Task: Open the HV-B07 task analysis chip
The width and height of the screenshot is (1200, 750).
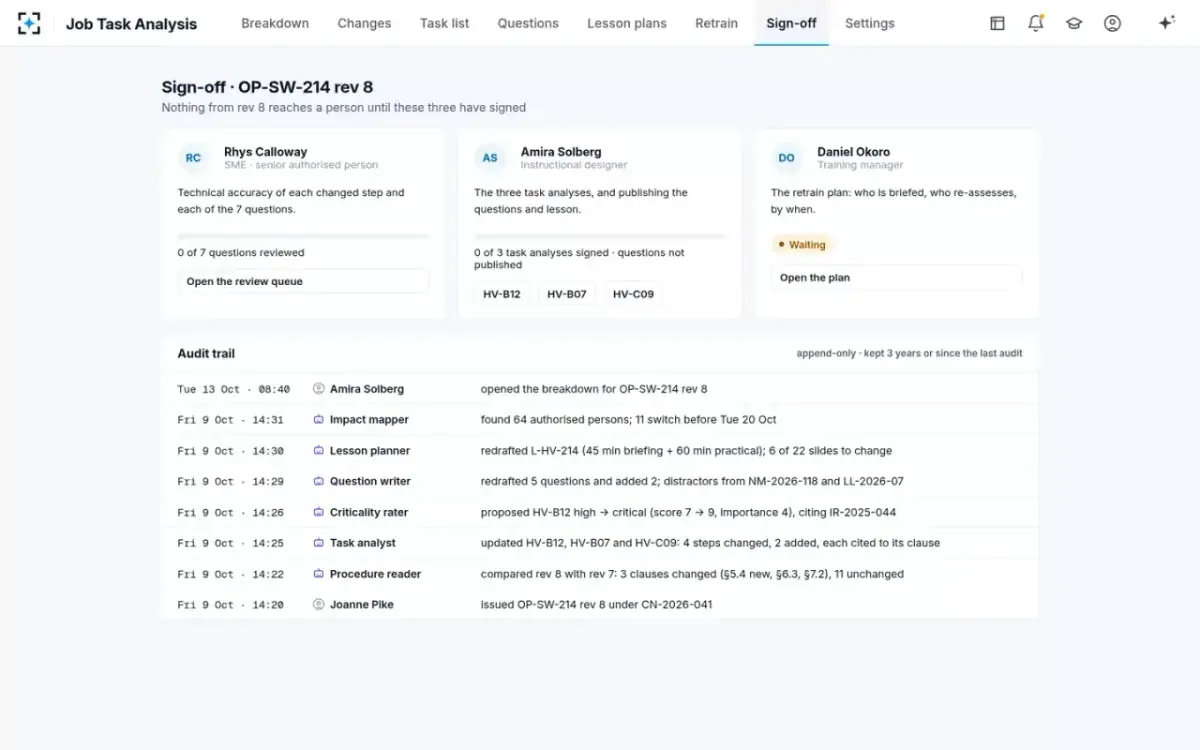Action: [x=567, y=294]
